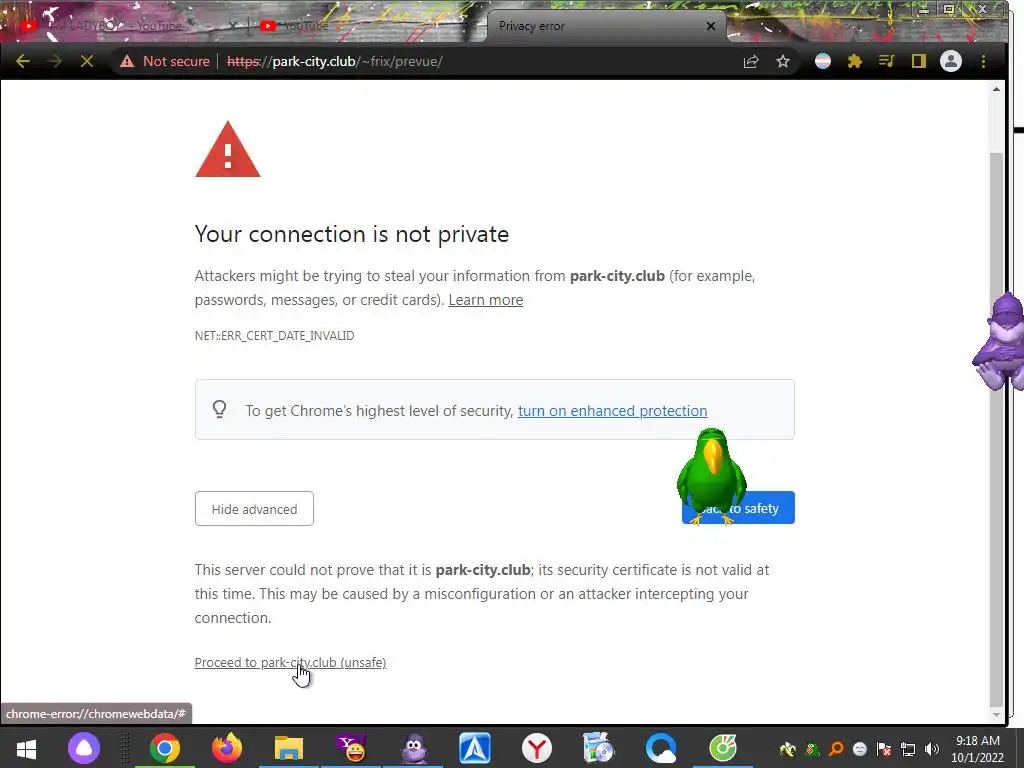Stop loading the page with X icon
This screenshot has width=1024, height=768.
[x=87, y=61]
